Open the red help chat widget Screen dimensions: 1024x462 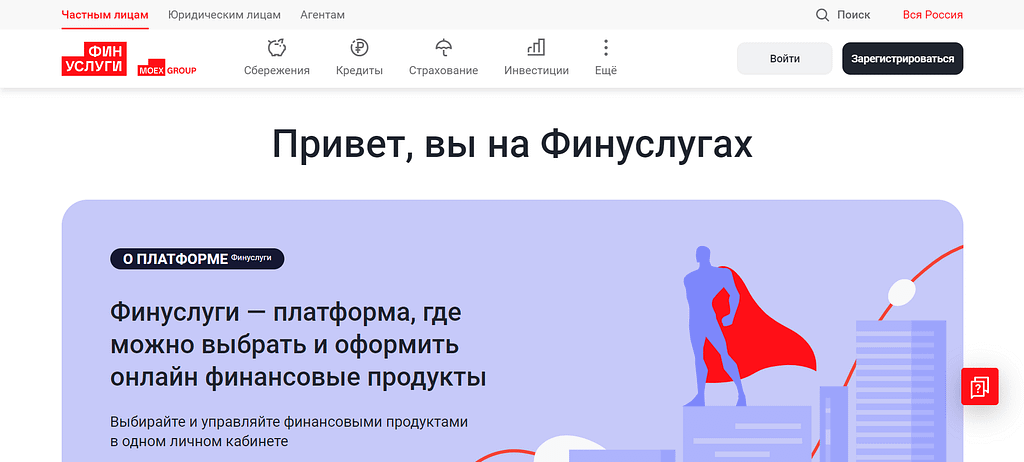pos(980,387)
